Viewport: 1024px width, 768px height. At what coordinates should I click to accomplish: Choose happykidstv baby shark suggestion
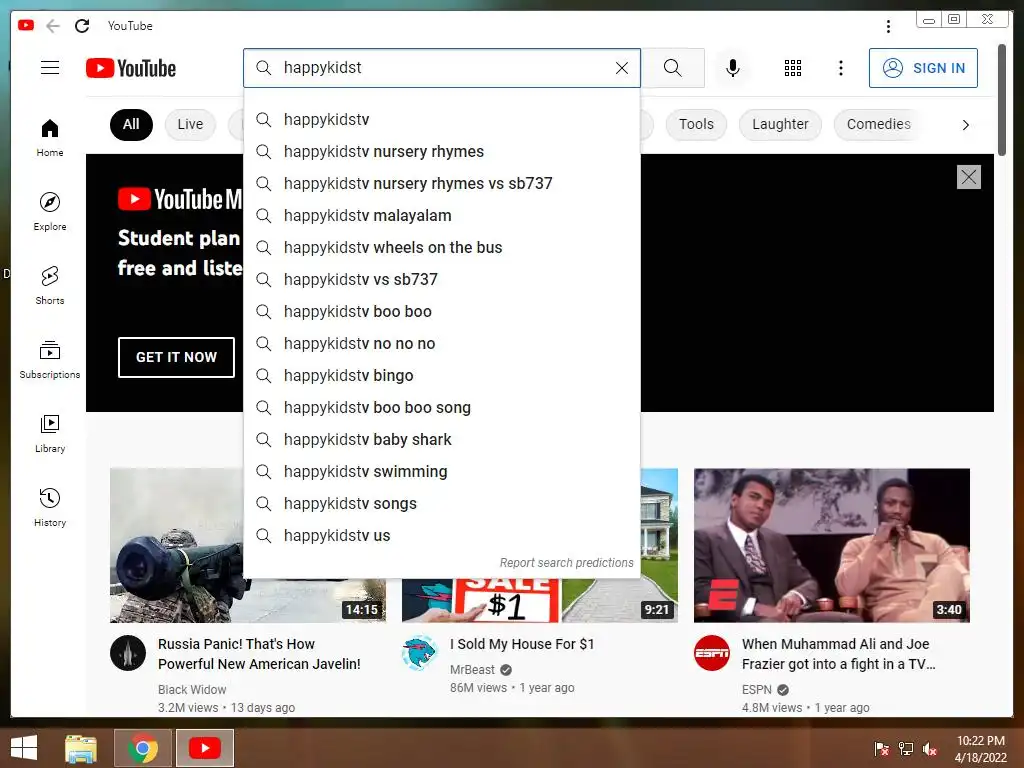441,440
